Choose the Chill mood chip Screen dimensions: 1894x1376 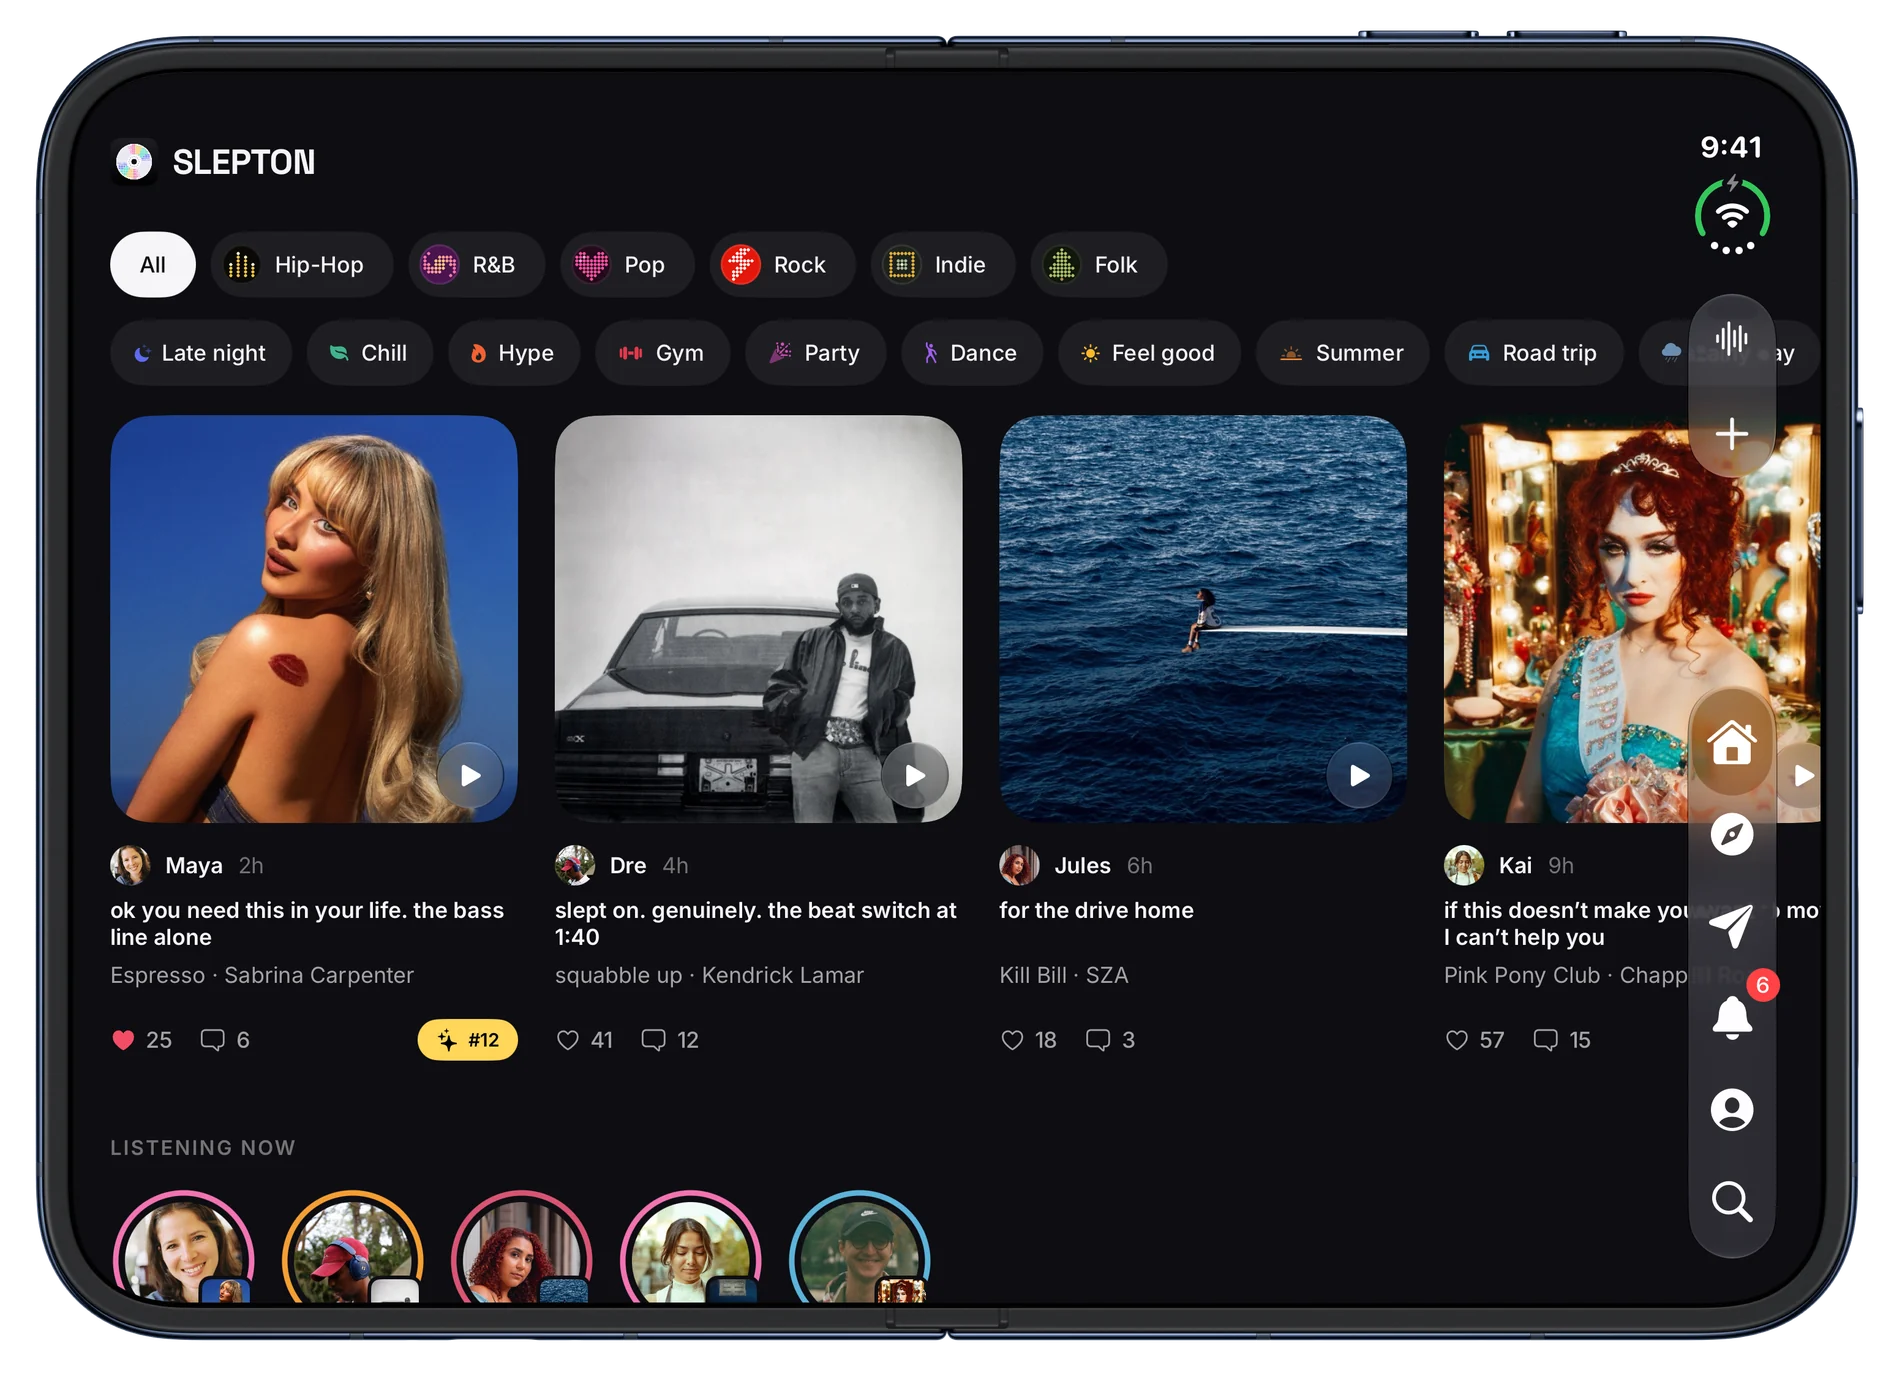pos(370,353)
